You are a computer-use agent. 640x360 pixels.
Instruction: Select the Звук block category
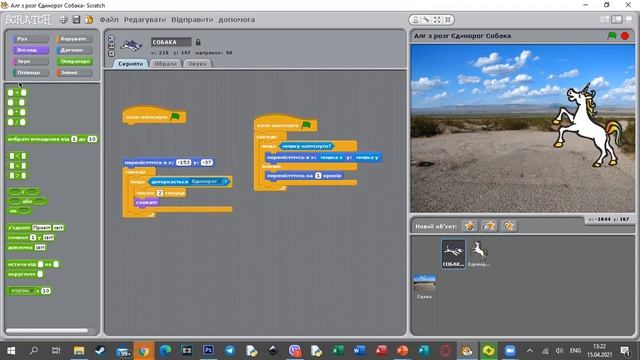point(31,61)
